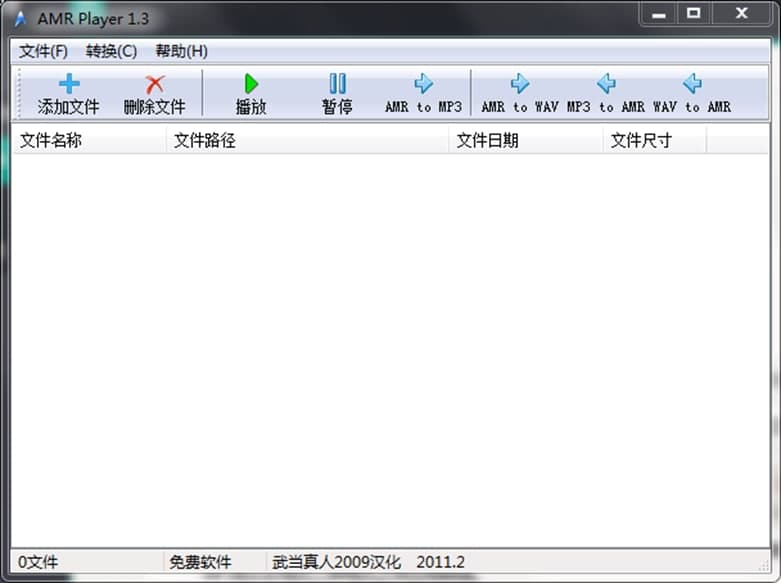Open the 转换(C) menu
The width and height of the screenshot is (781, 583).
tap(111, 51)
